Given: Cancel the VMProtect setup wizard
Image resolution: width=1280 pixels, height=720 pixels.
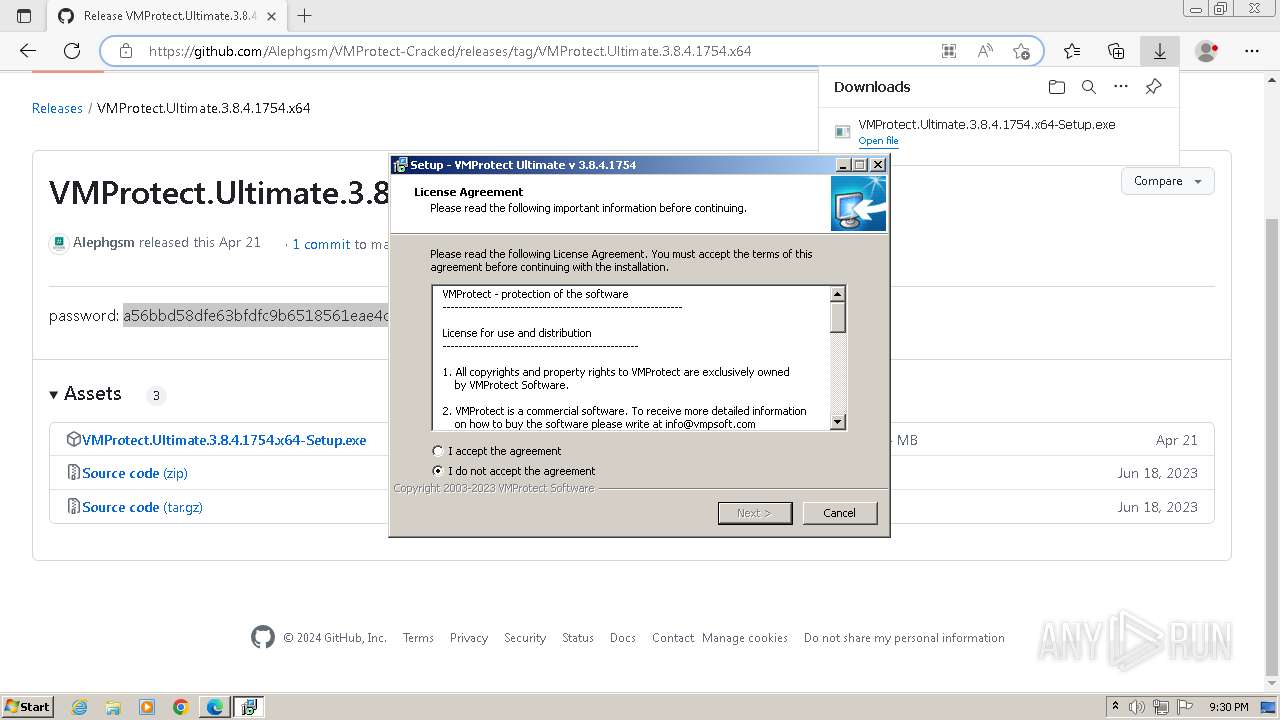Looking at the screenshot, I should 840,513.
